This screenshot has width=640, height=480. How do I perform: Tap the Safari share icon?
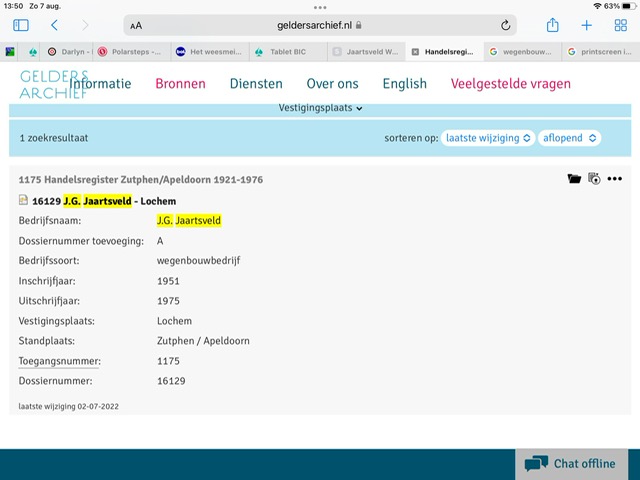[x=552, y=25]
